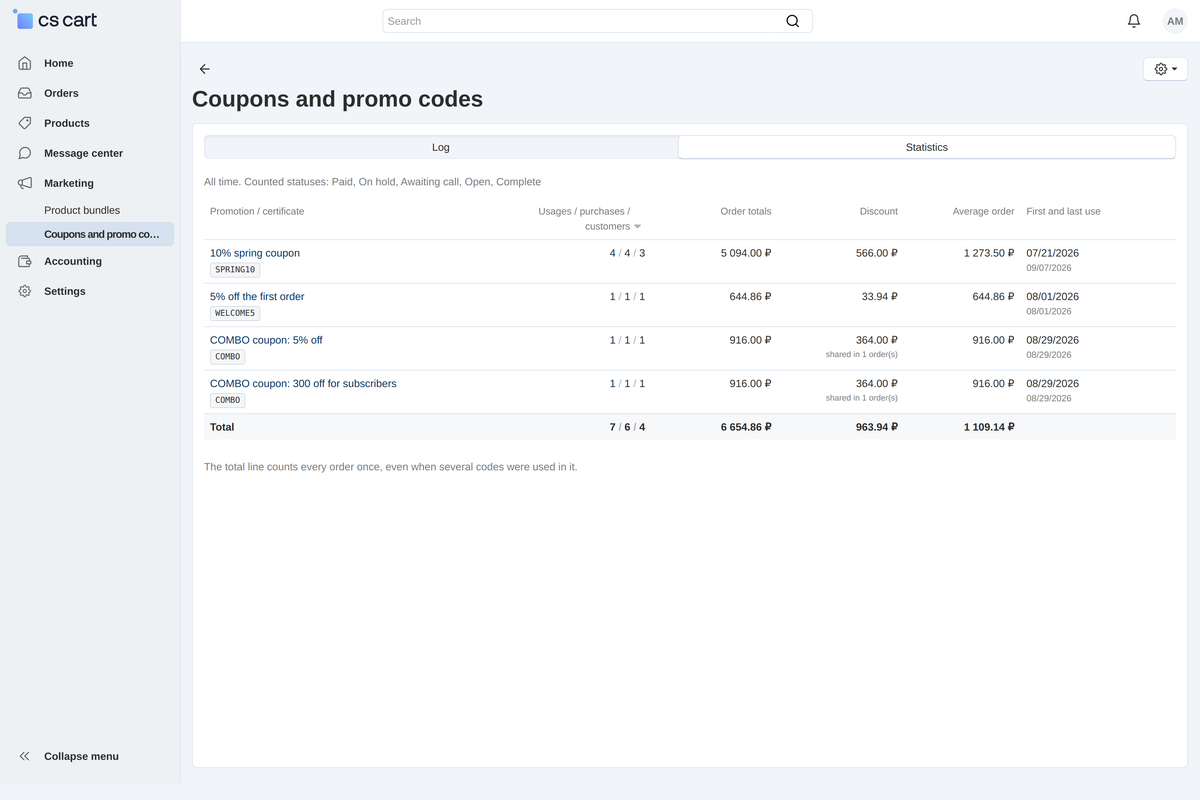The width and height of the screenshot is (1200, 800).
Task: Select Coupons and promo codes submenu item
Action: (90, 234)
